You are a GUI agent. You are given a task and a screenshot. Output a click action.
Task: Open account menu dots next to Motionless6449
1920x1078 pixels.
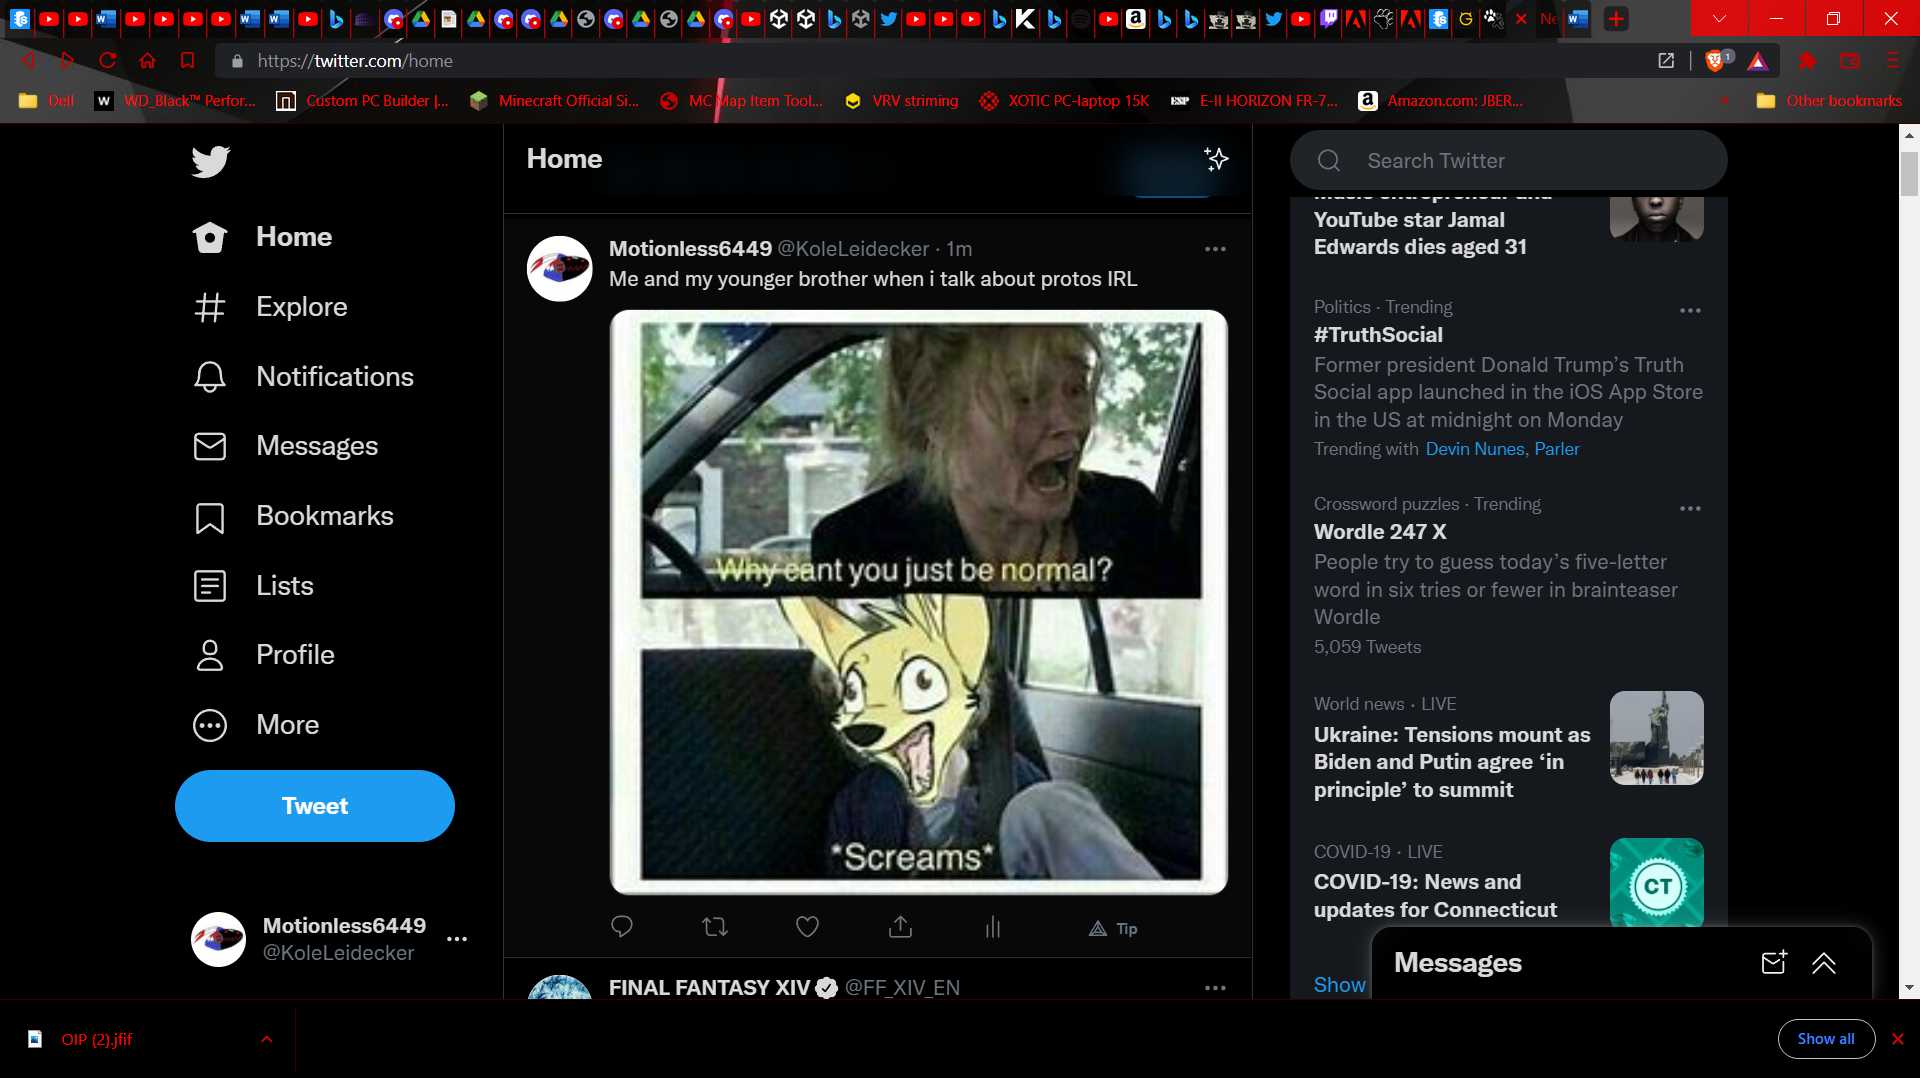coord(457,939)
